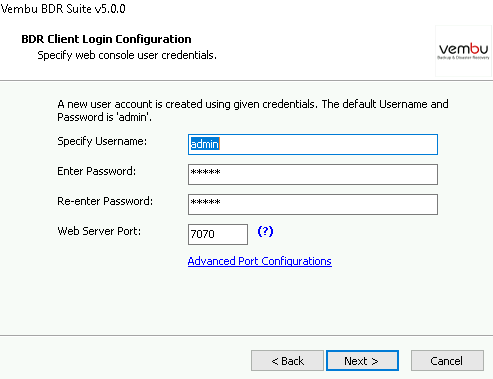Open the Advanced Port Configurations link
The image size is (493, 379).
coord(260,261)
